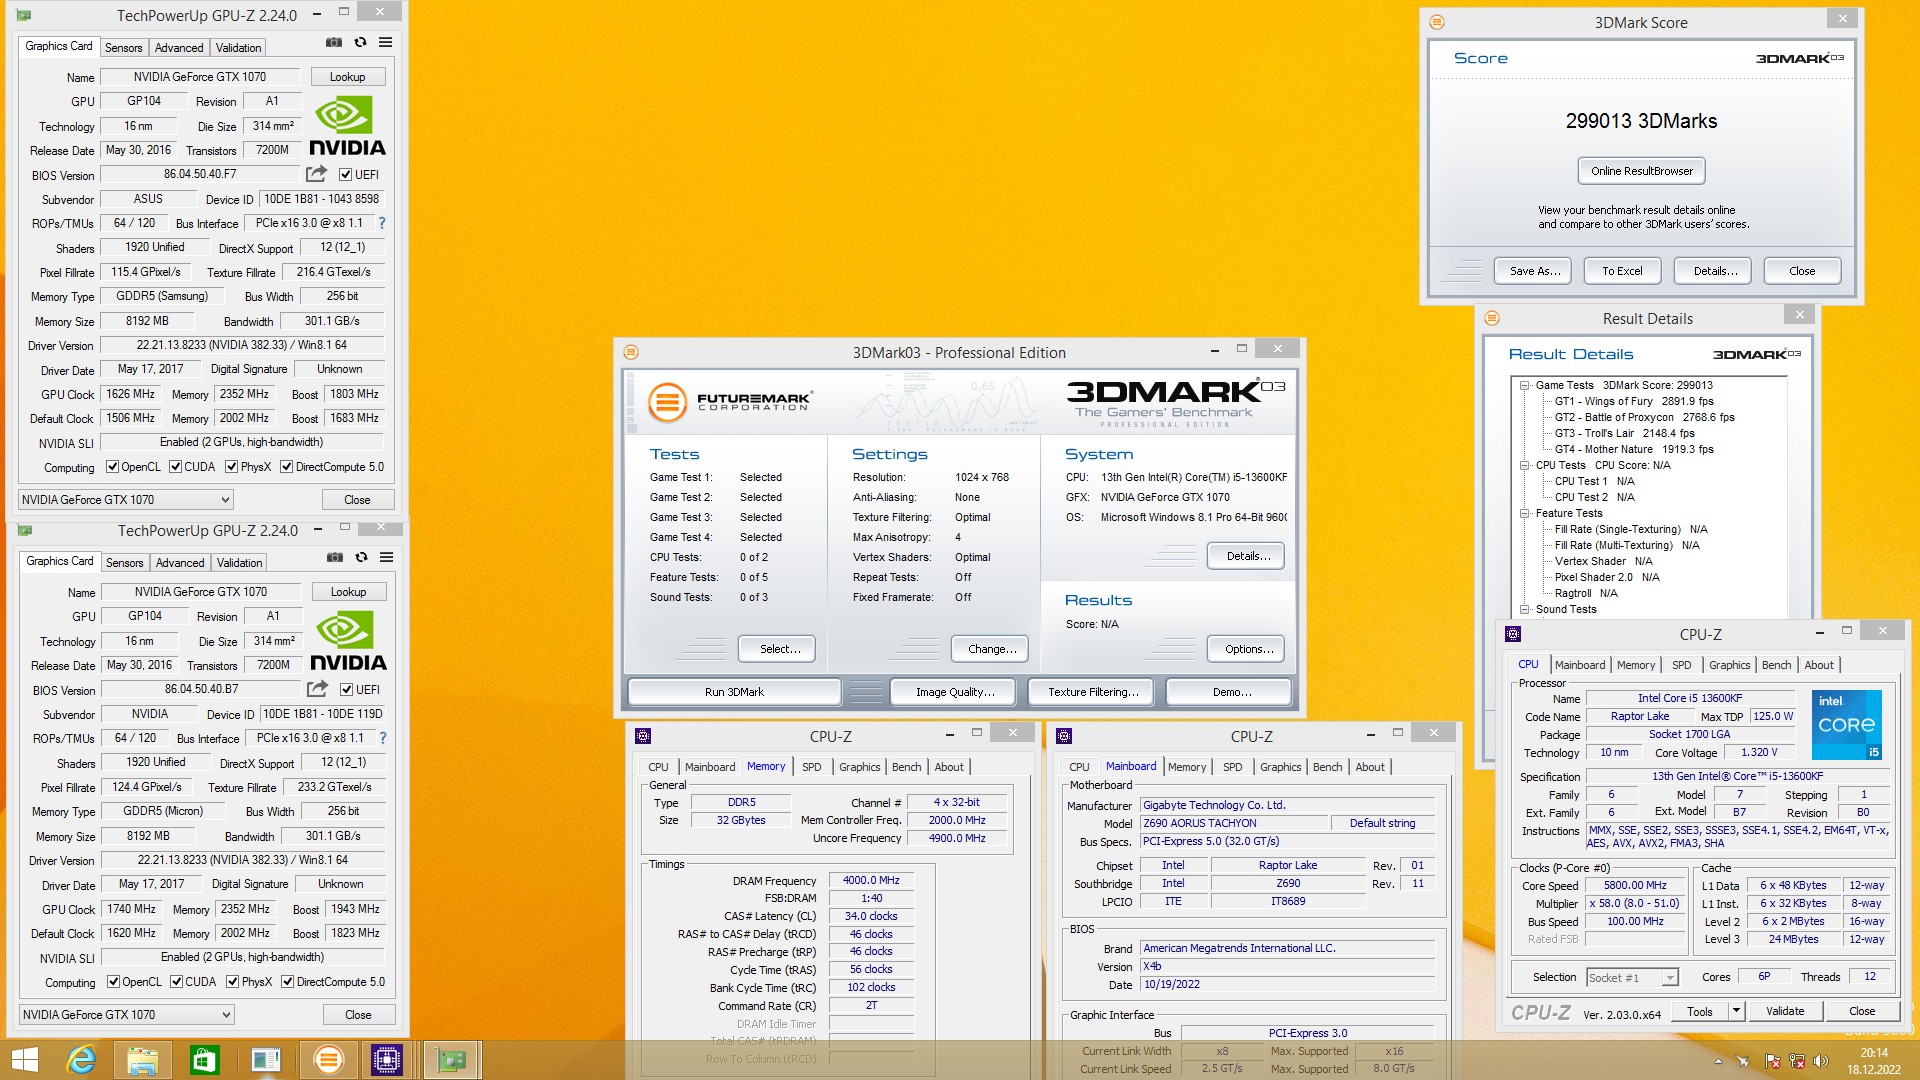Viewport: 1920px width, 1080px height.
Task: Click the orange Futuremark logo in 3DMark03 window
Action: pyautogui.click(x=667, y=402)
